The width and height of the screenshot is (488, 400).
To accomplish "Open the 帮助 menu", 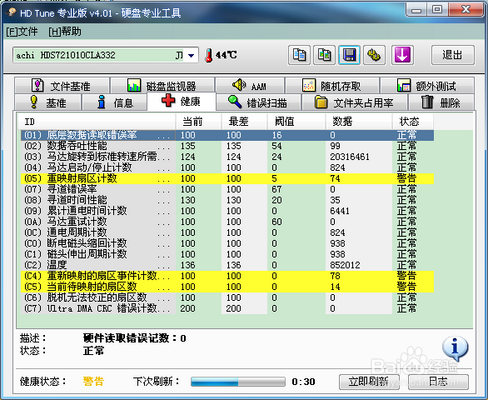I will [x=65, y=32].
